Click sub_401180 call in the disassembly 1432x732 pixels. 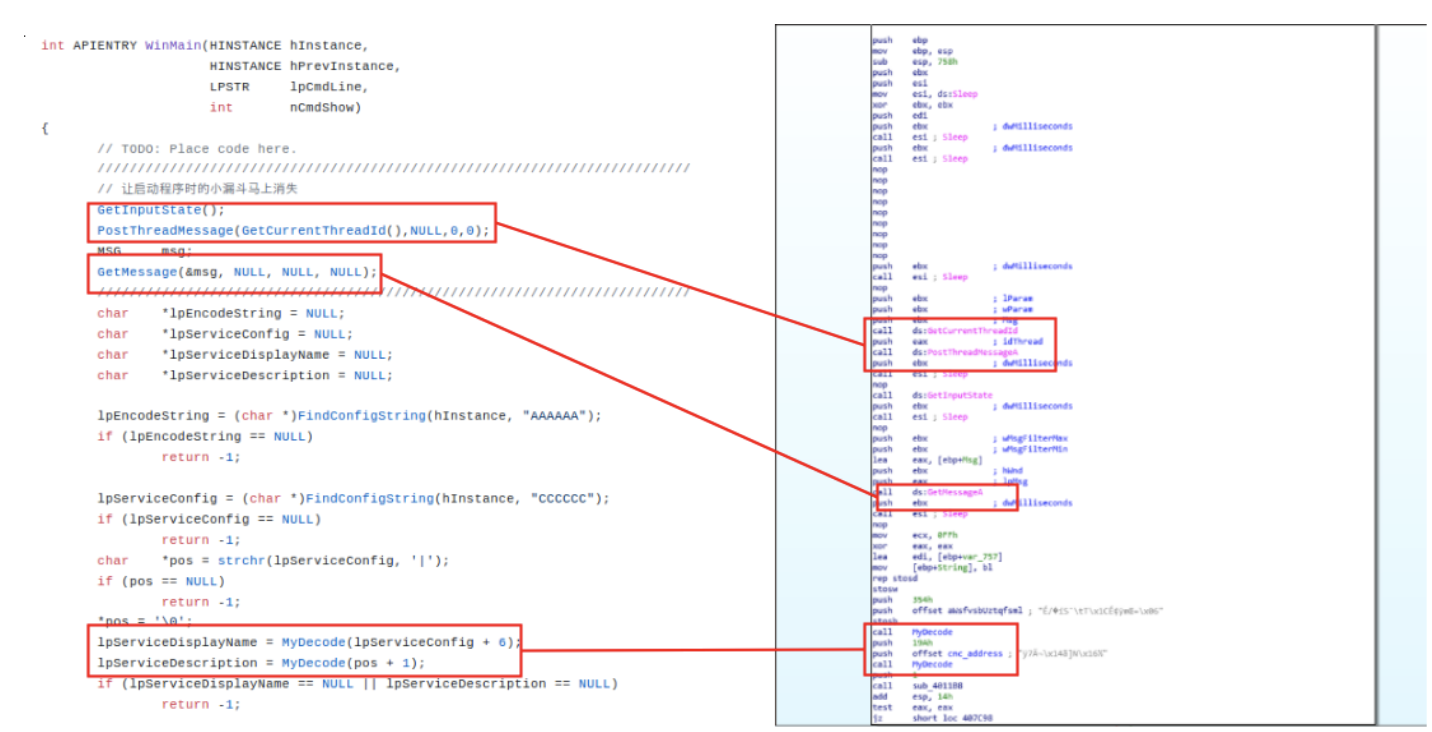tap(932, 686)
